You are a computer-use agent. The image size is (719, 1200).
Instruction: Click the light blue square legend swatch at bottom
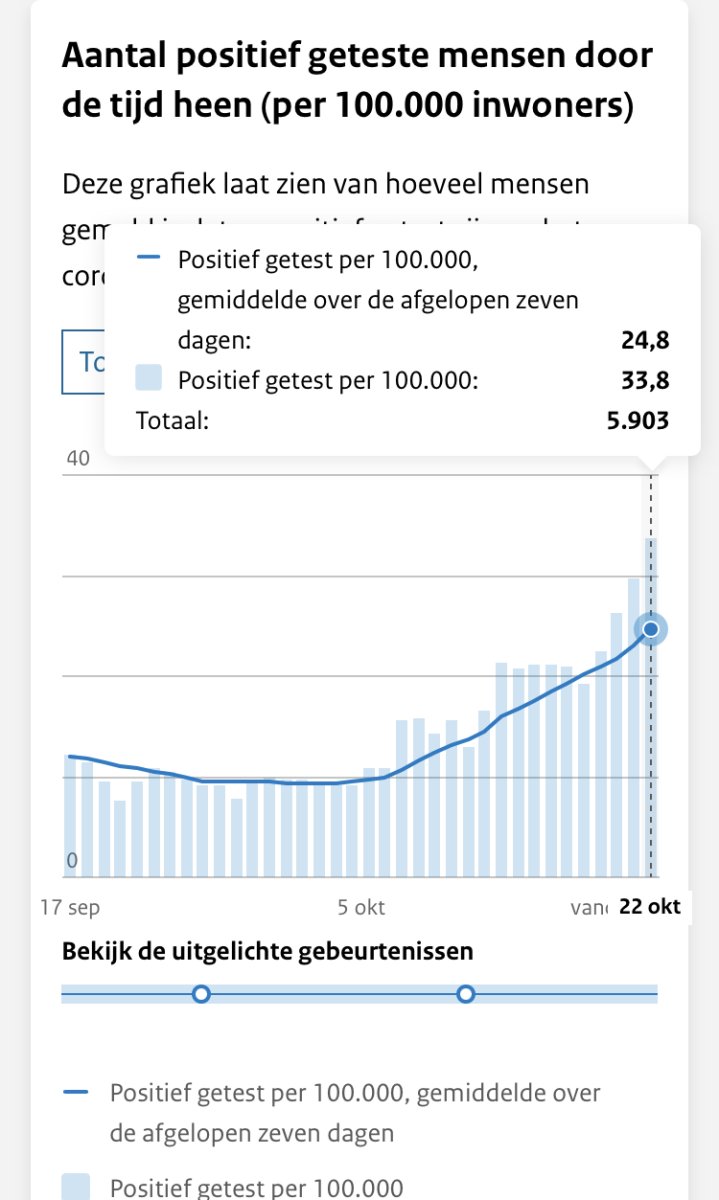75,1187
